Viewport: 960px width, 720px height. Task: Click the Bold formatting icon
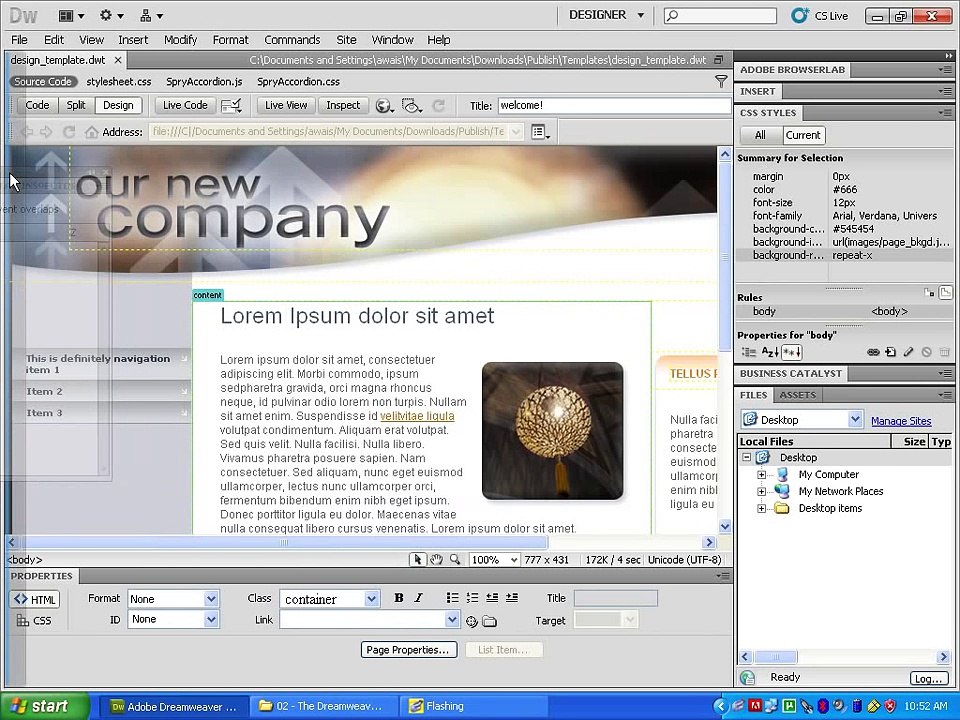pos(399,598)
